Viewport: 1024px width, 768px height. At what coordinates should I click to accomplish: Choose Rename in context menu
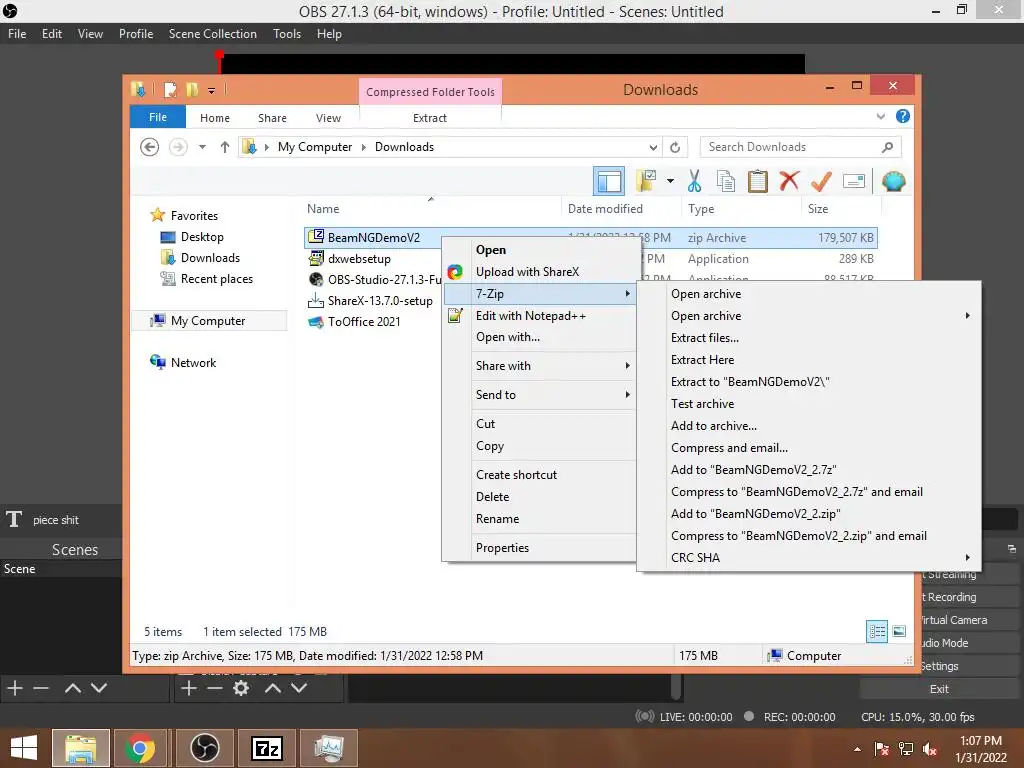539,519
